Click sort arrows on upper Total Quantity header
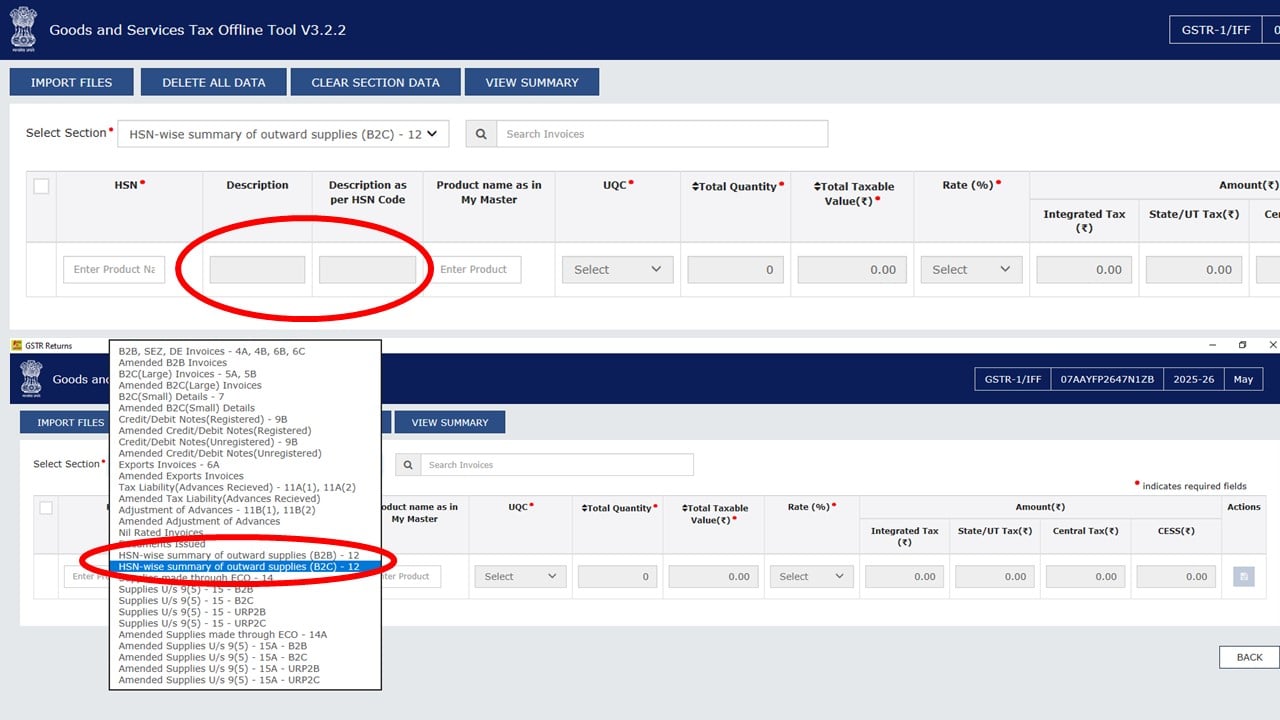Viewport: 1280px width, 720px height. click(x=696, y=186)
